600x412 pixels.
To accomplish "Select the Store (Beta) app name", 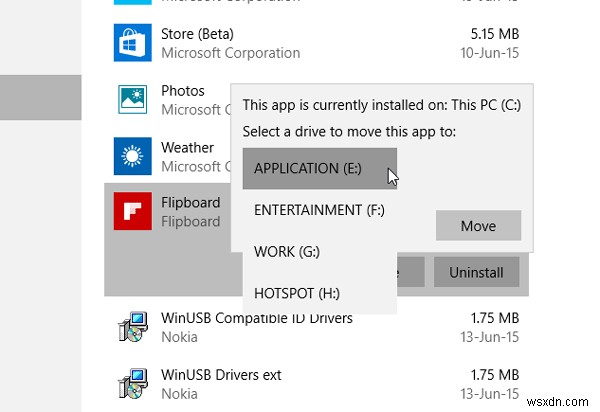I will point(197,34).
